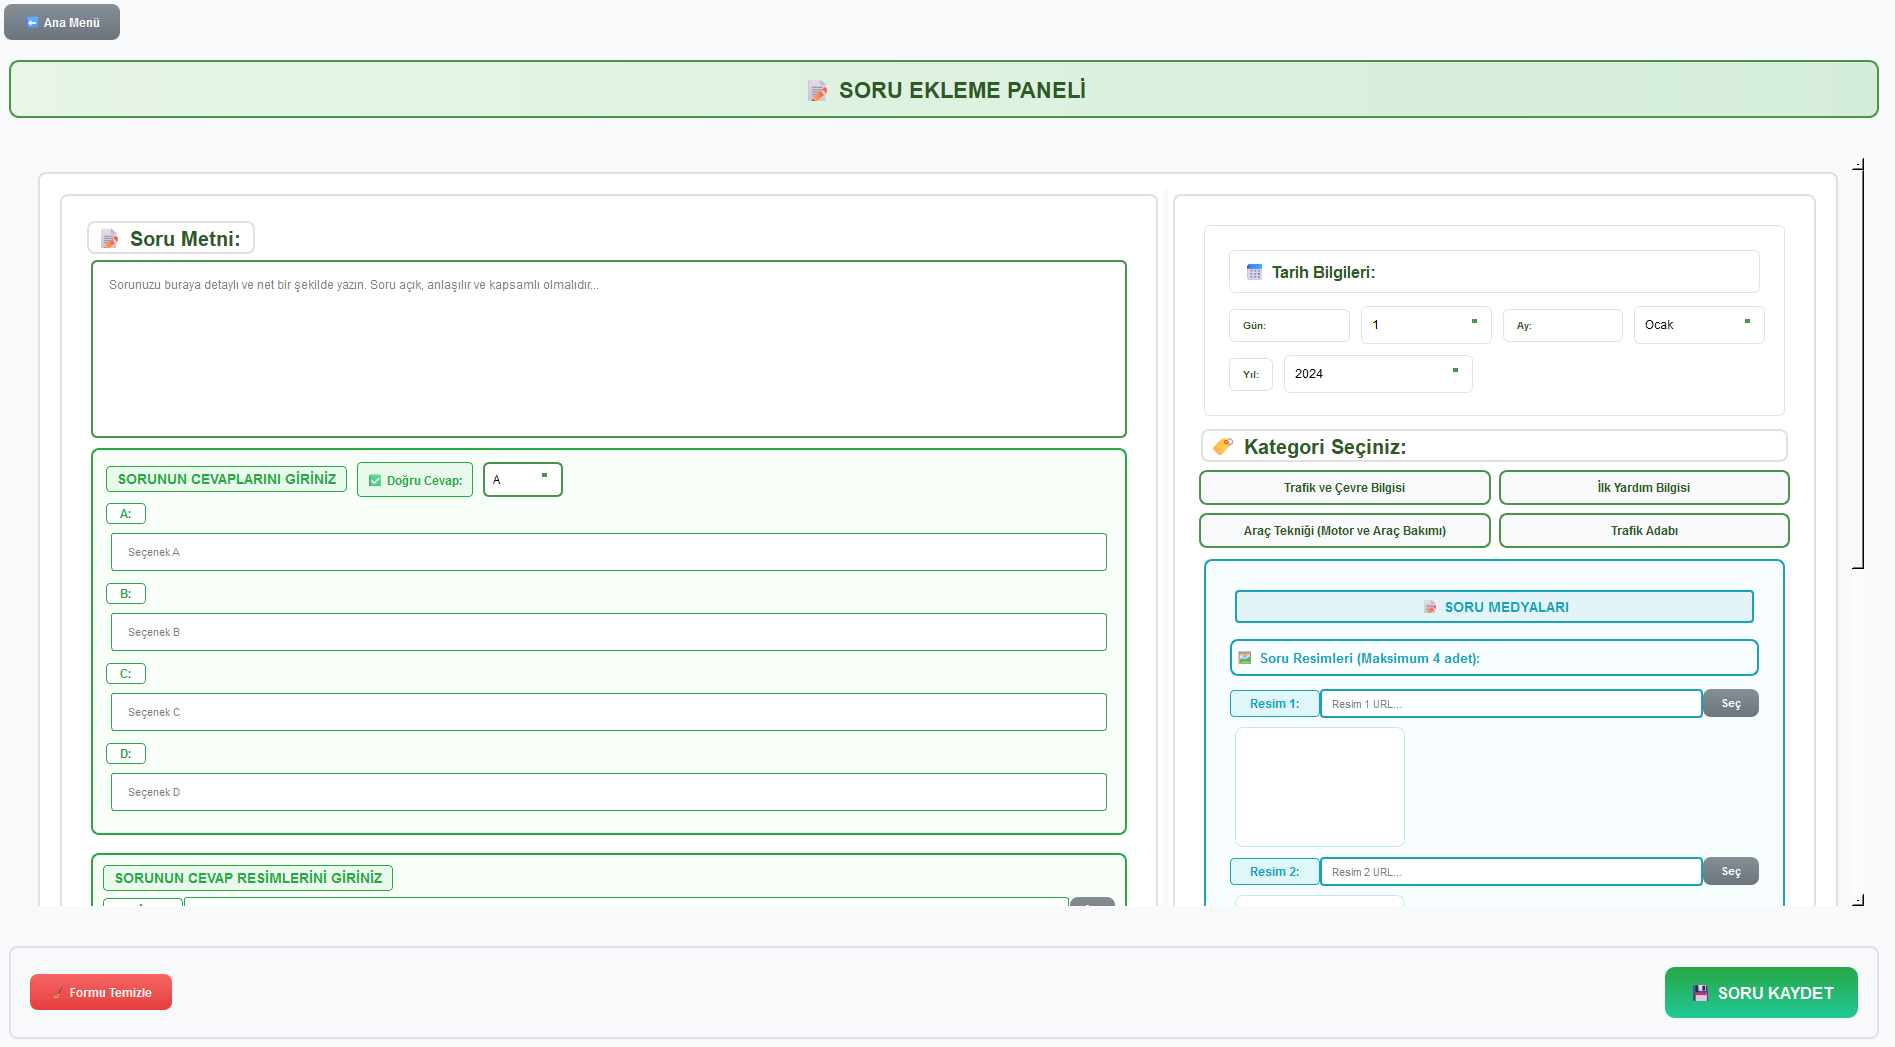Click the green check icon on Doğru Cevap
Viewport: 1895px width, 1047px height.
click(375, 481)
